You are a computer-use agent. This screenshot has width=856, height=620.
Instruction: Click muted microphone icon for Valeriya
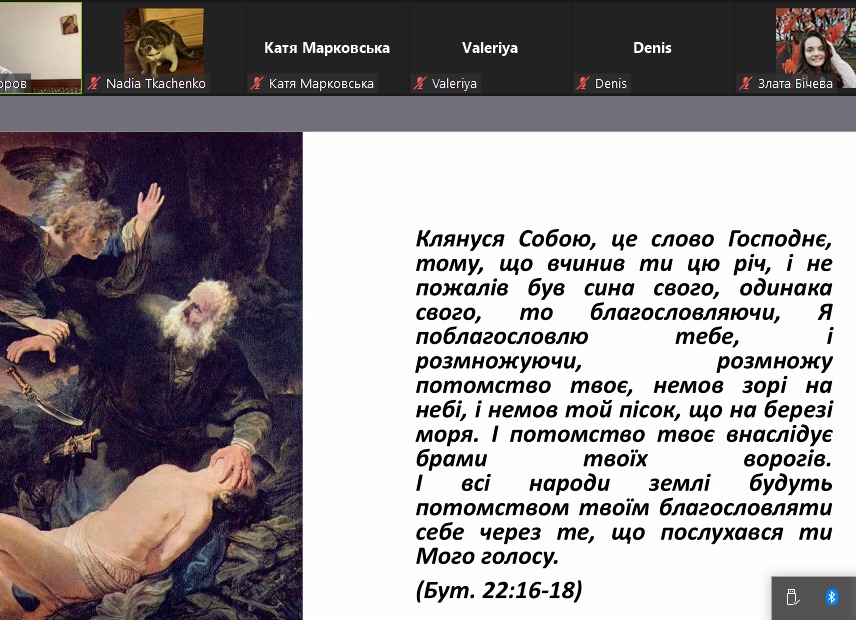[420, 84]
